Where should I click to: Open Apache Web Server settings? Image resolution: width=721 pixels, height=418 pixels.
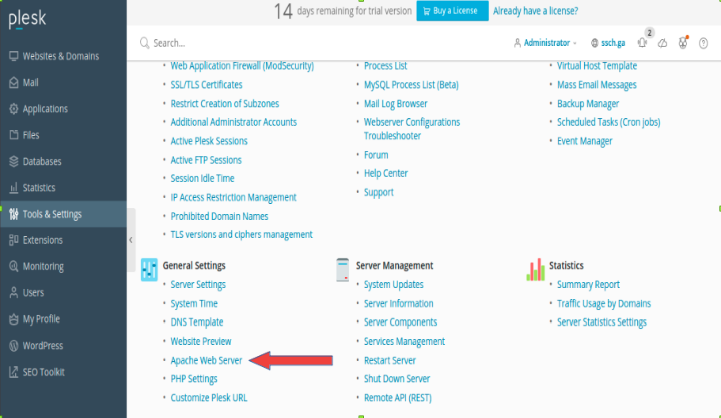pyautogui.click(x=206, y=361)
